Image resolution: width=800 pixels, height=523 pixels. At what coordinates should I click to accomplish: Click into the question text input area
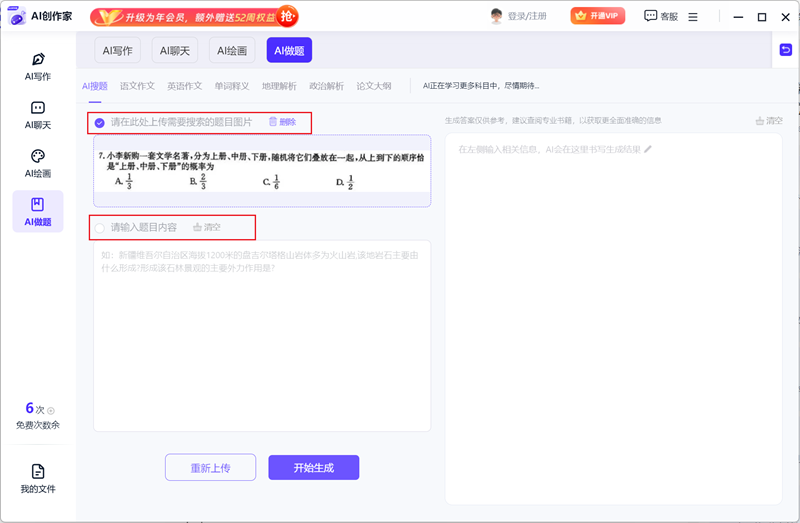click(262, 336)
